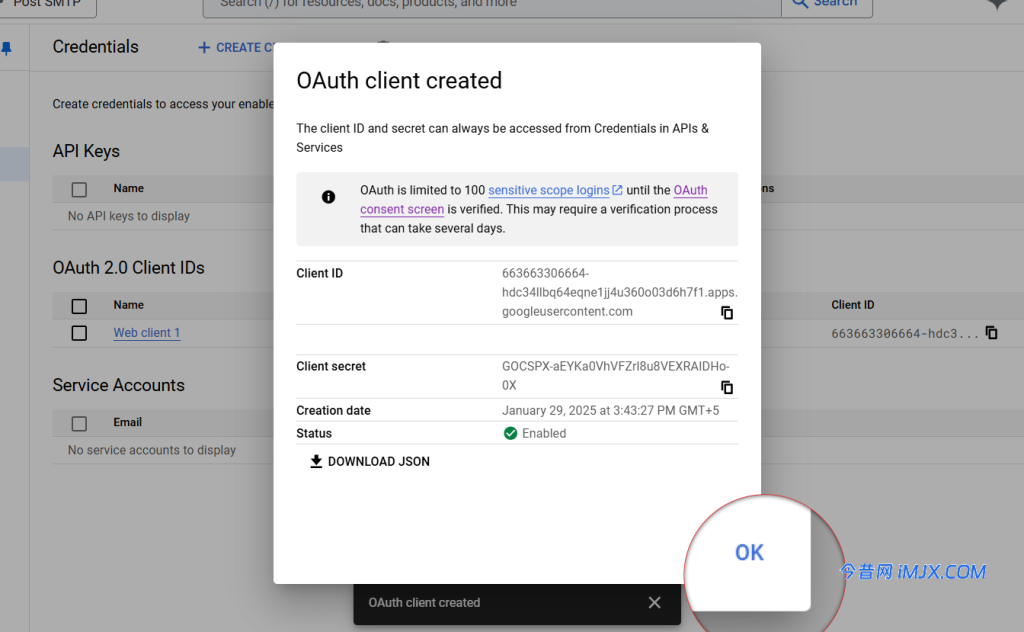The width and height of the screenshot is (1024, 632).
Task: Confirm the dialog with OK
Action: pyautogui.click(x=749, y=552)
